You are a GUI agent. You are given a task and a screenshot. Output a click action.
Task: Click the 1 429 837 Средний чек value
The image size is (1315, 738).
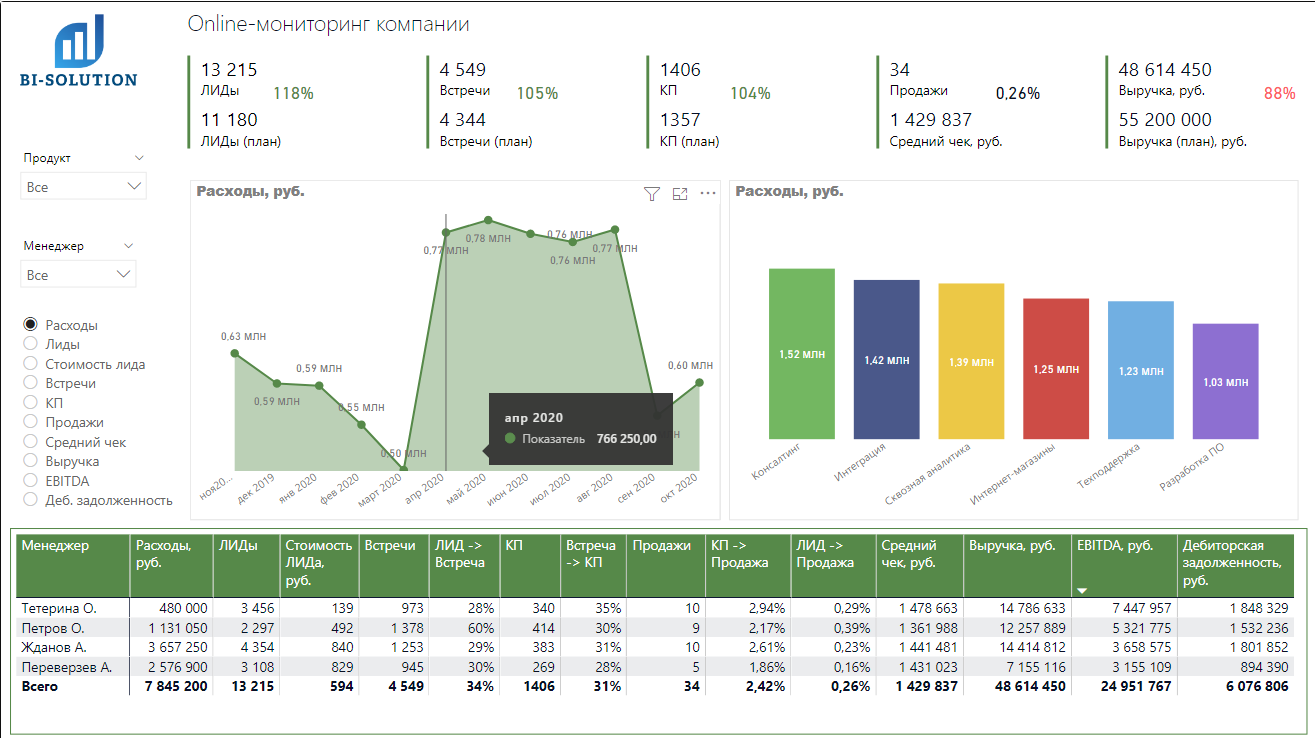click(931, 120)
